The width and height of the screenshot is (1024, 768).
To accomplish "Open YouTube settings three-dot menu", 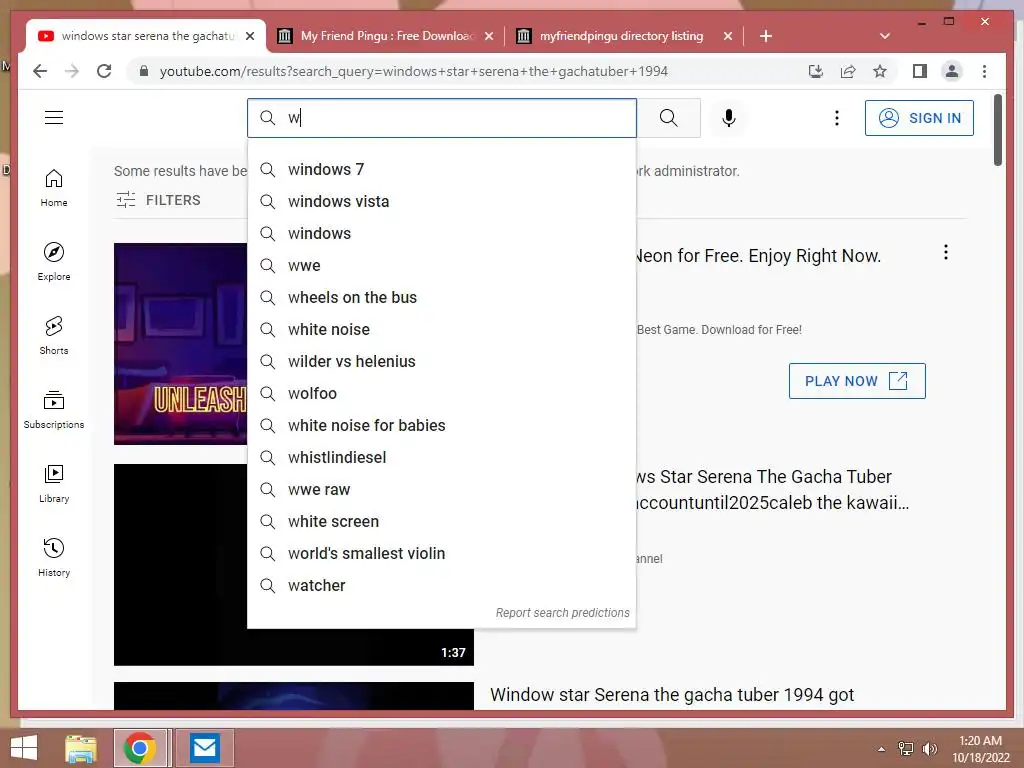I will 837,118.
